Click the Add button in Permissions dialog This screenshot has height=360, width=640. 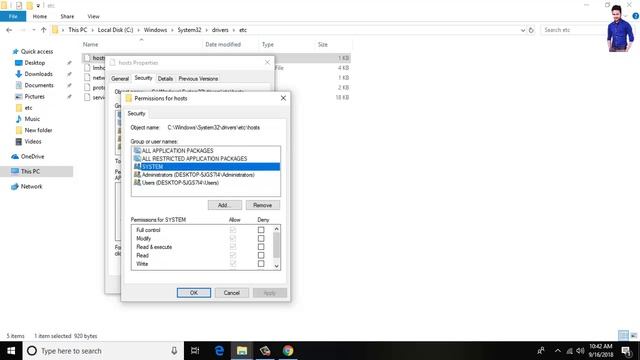point(224,205)
